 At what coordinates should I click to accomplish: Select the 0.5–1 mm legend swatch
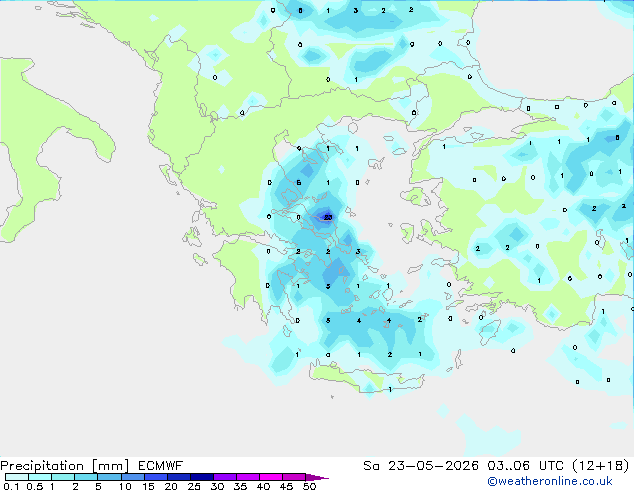click(x=40, y=477)
